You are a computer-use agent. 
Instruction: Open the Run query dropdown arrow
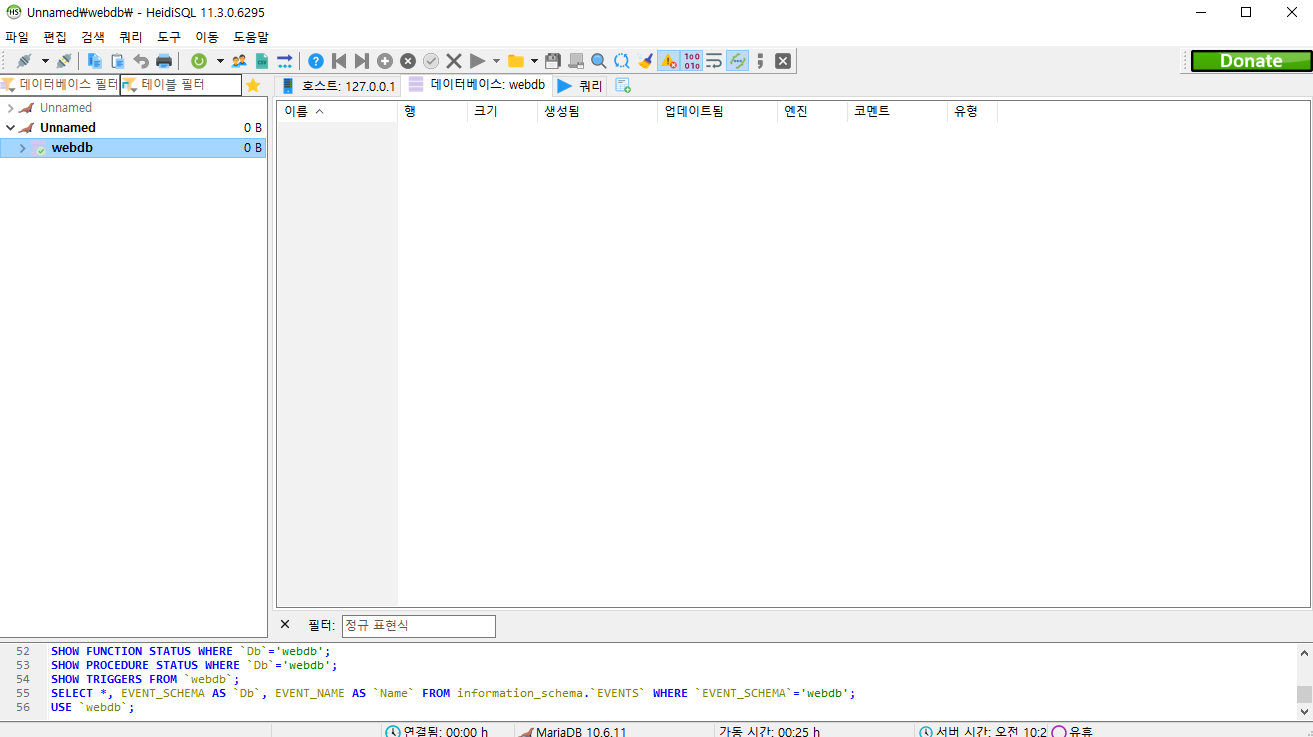[496, 61]
